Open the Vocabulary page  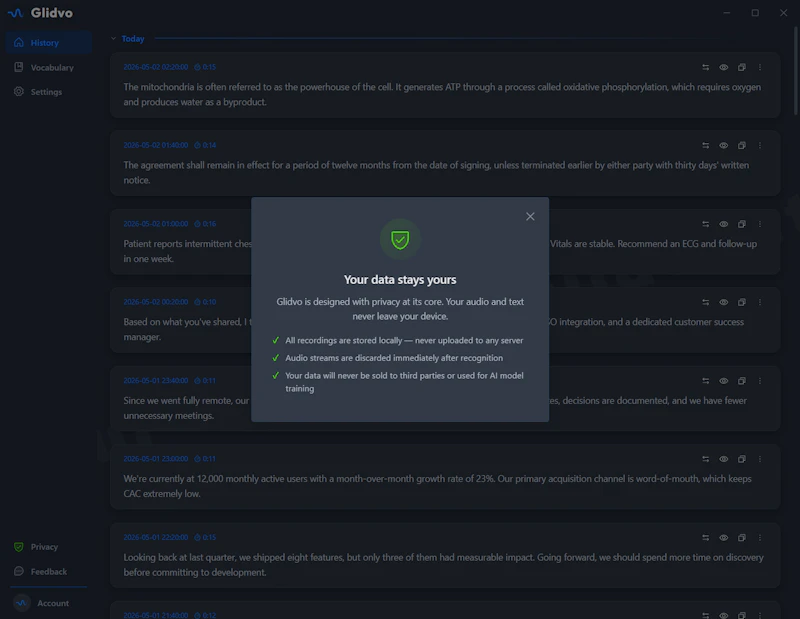[49, 67]
